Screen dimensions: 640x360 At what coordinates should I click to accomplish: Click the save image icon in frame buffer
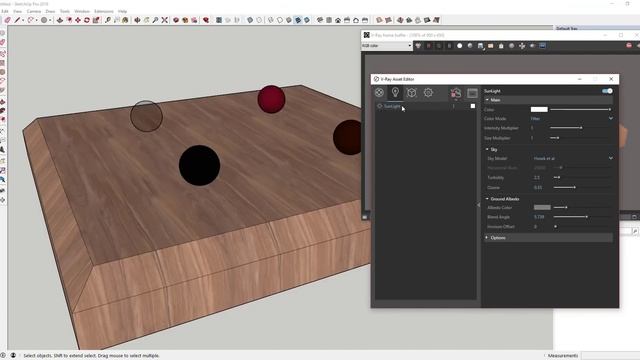480,46
